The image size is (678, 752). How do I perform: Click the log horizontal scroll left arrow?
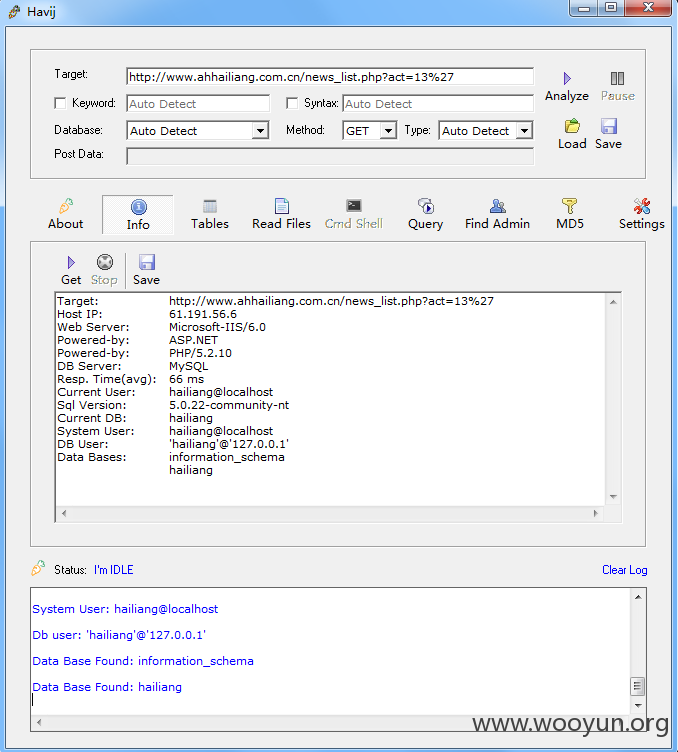(x=39, y=722)
